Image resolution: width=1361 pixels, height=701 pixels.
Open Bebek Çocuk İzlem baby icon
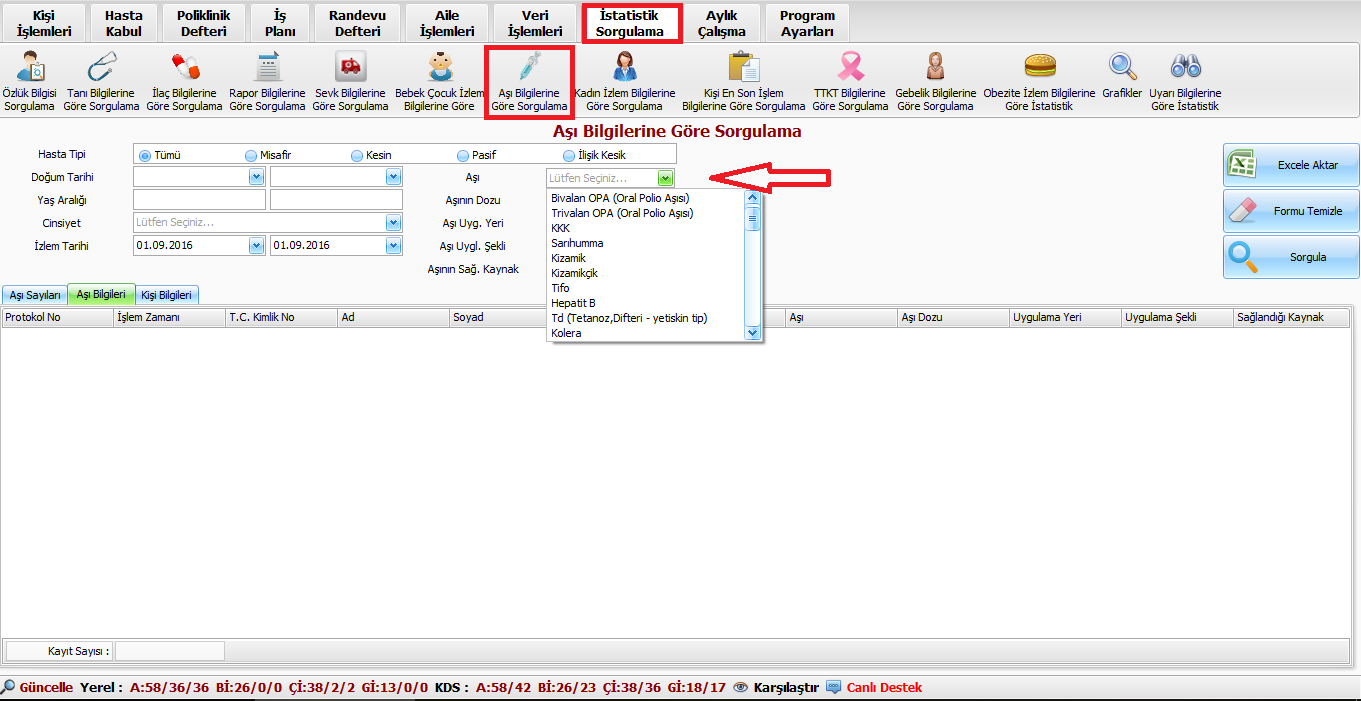(x=439, y=68)
